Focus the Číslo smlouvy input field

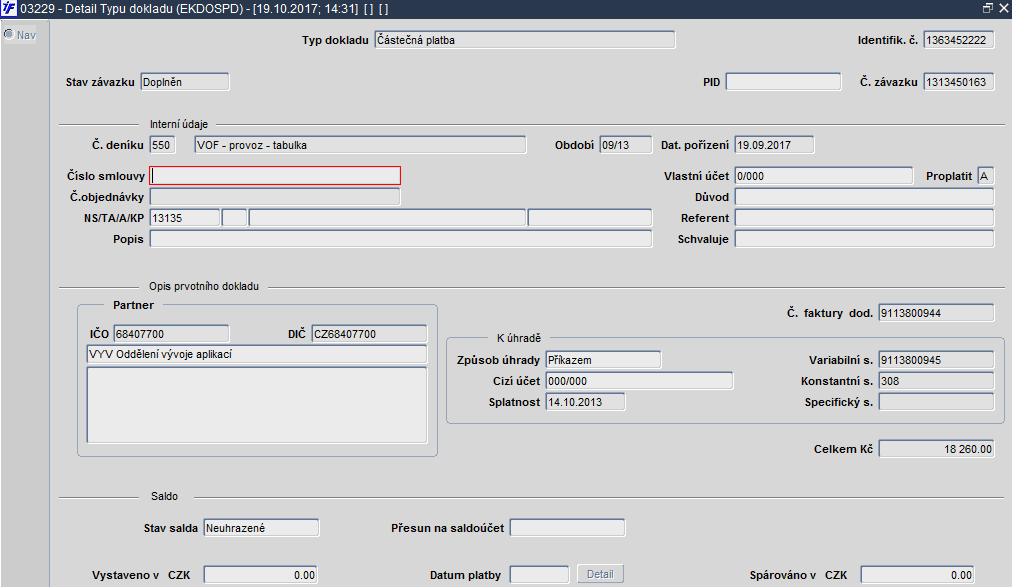(275, 175)
